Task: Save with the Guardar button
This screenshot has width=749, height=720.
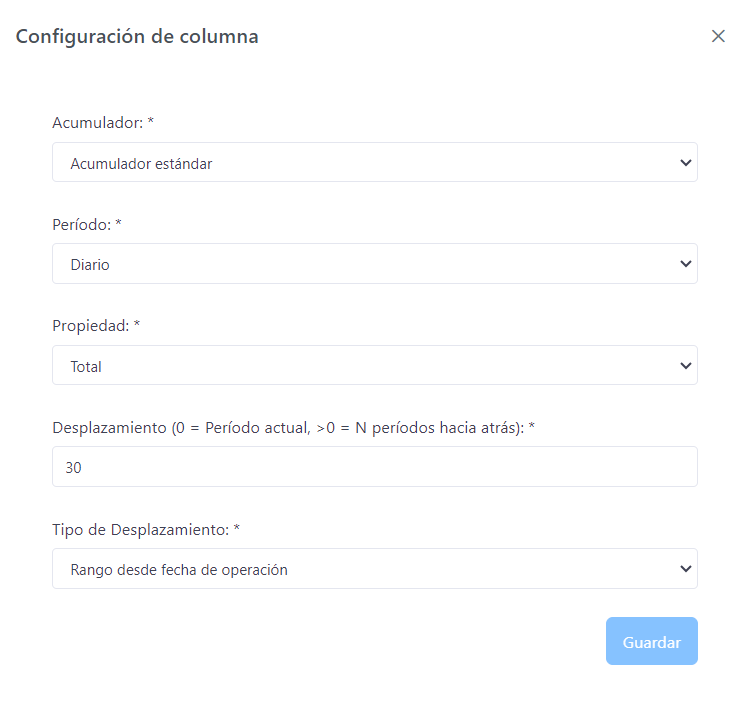Action: tap(652, 641)
